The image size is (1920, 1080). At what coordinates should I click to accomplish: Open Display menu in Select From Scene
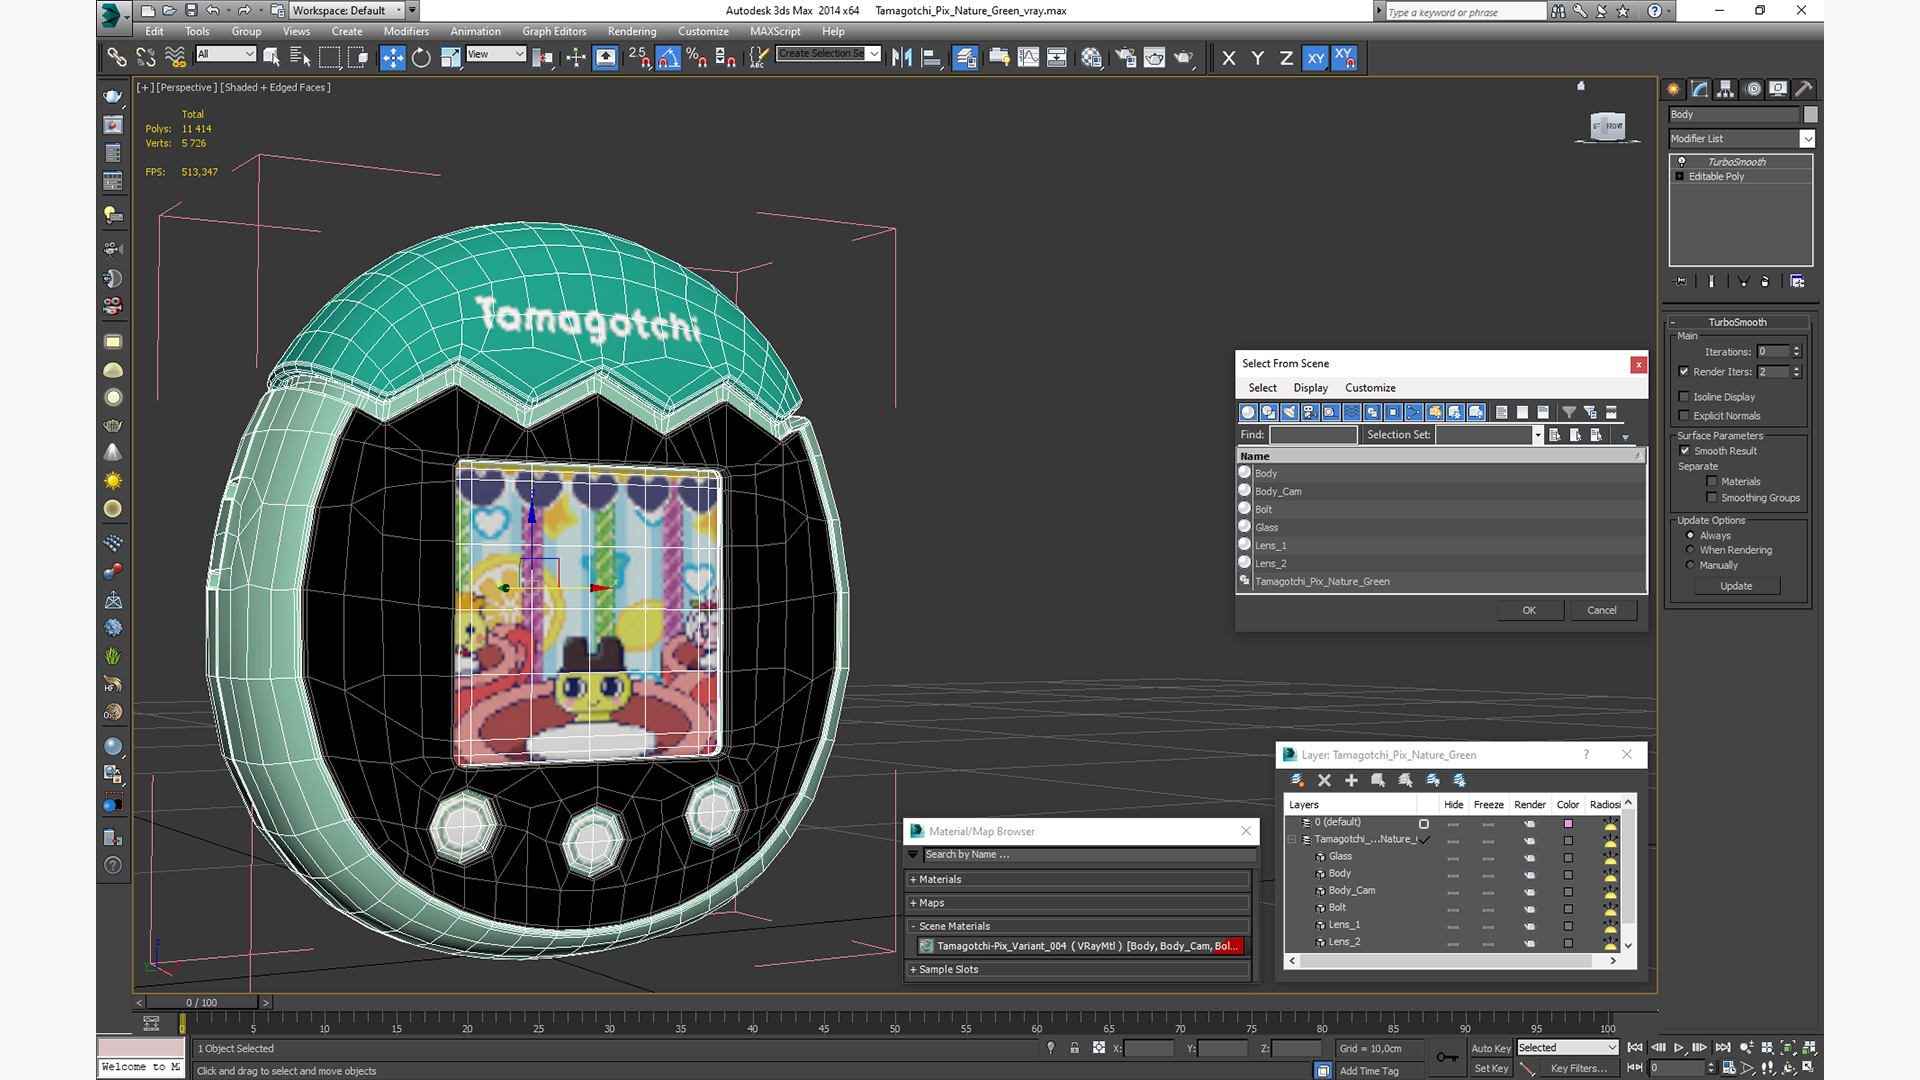(x=1310, y=388)
